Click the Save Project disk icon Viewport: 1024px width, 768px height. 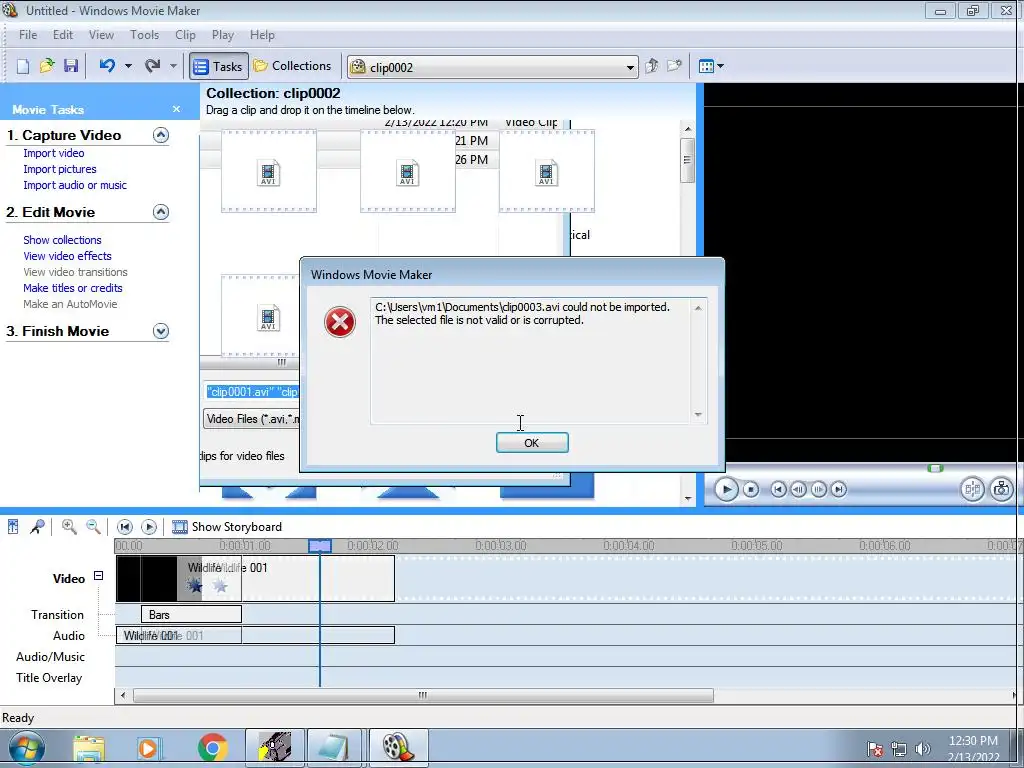[71, 66]
